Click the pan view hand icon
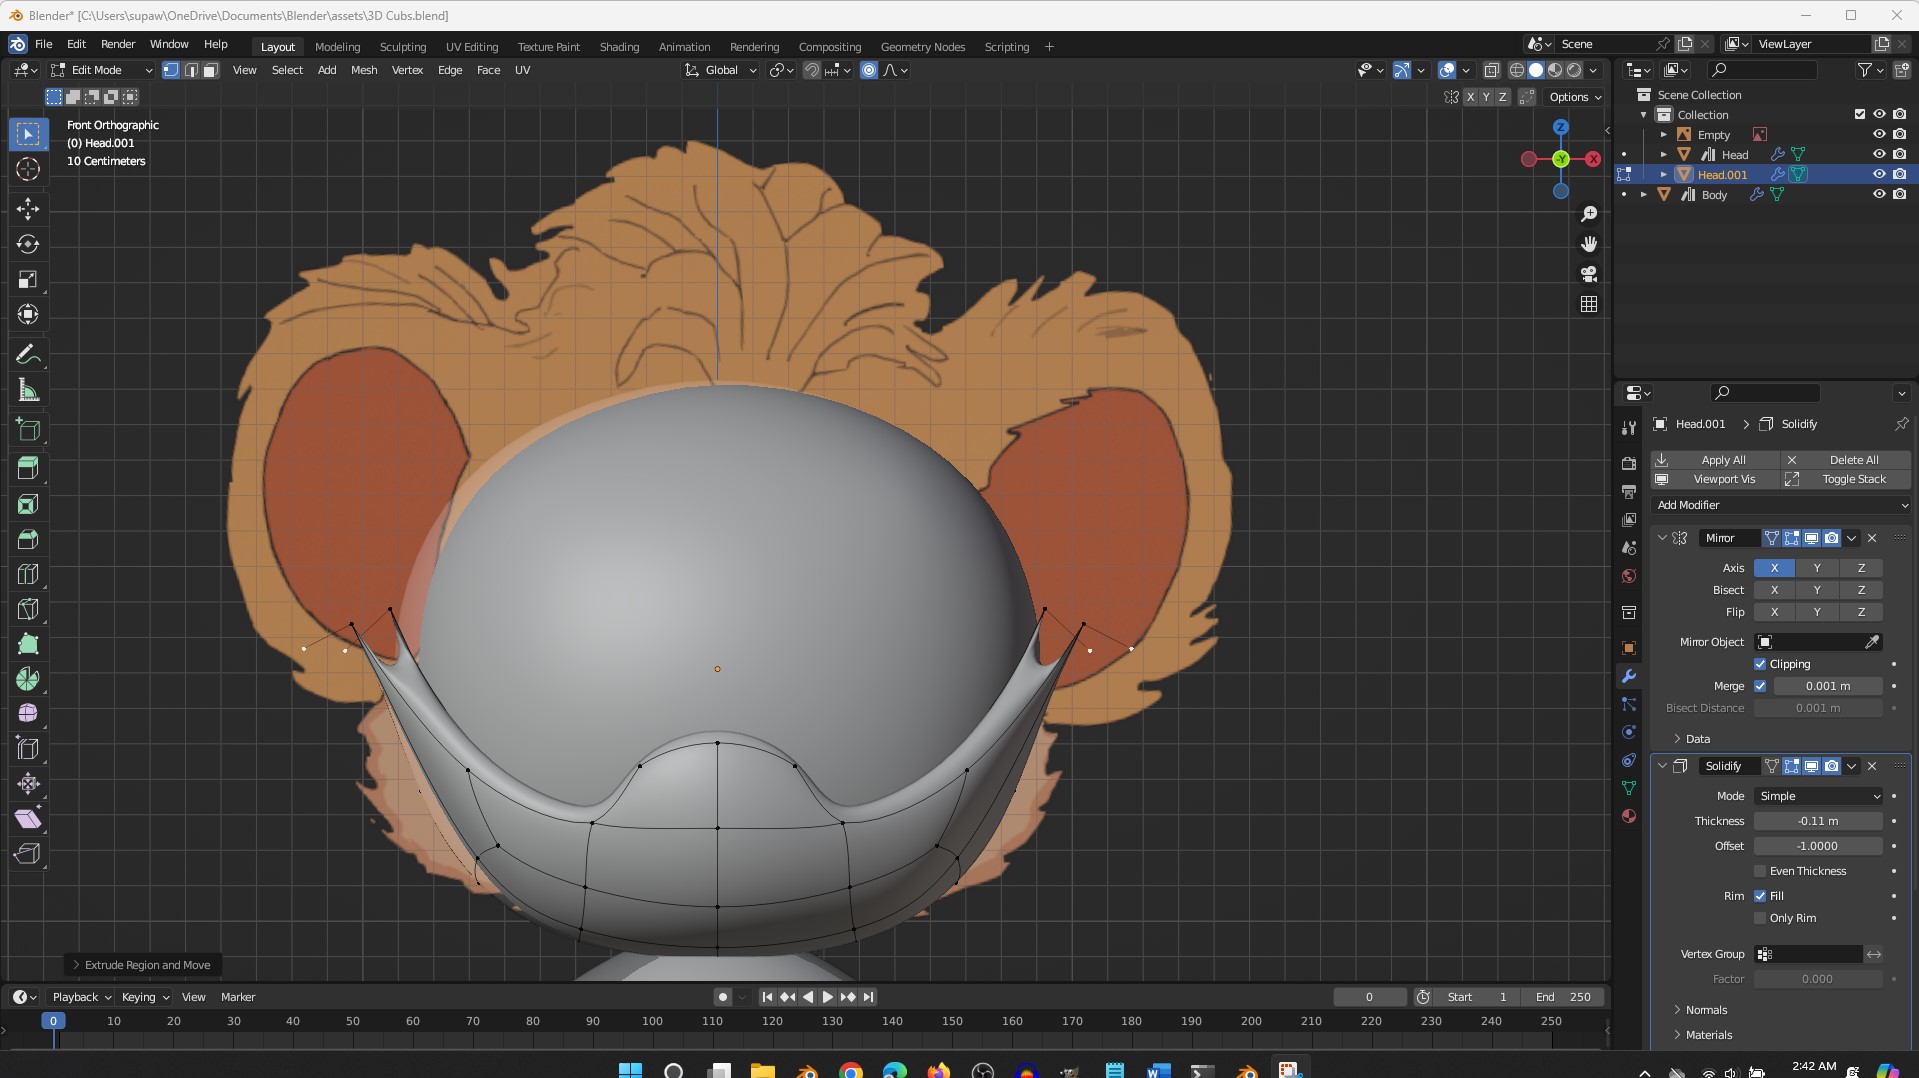 coord(1589,244)
